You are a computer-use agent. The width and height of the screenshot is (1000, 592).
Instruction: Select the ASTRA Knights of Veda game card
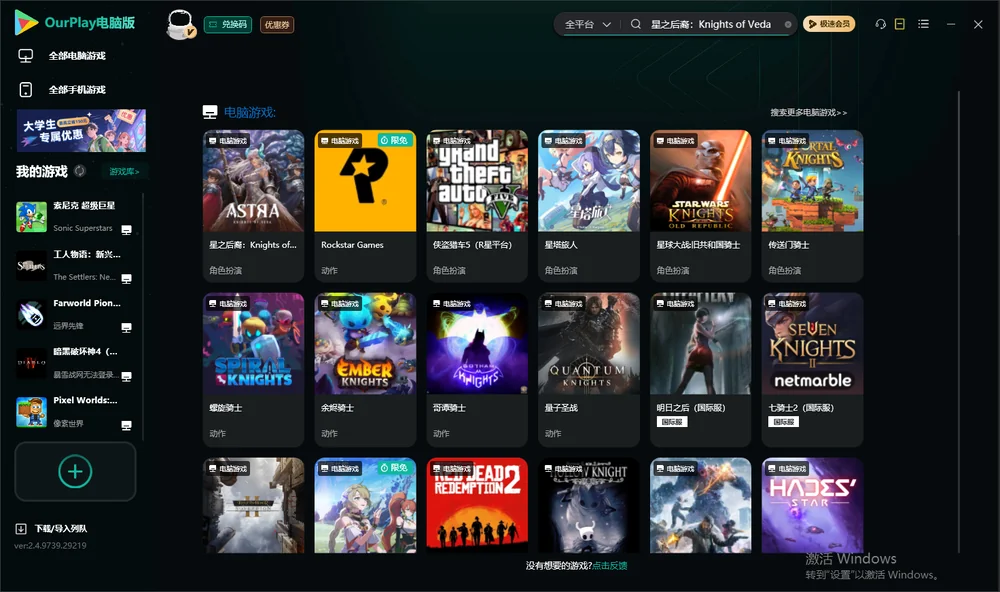point(254,205)
